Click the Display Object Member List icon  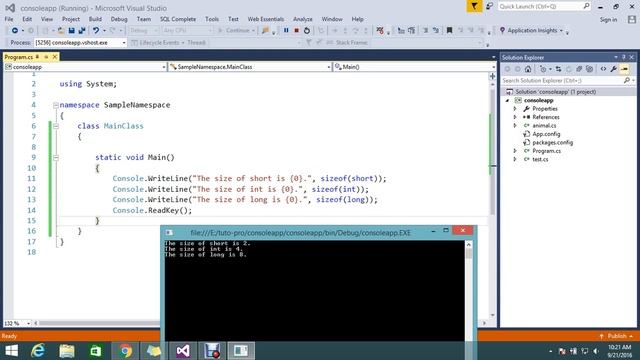[401, 31]
